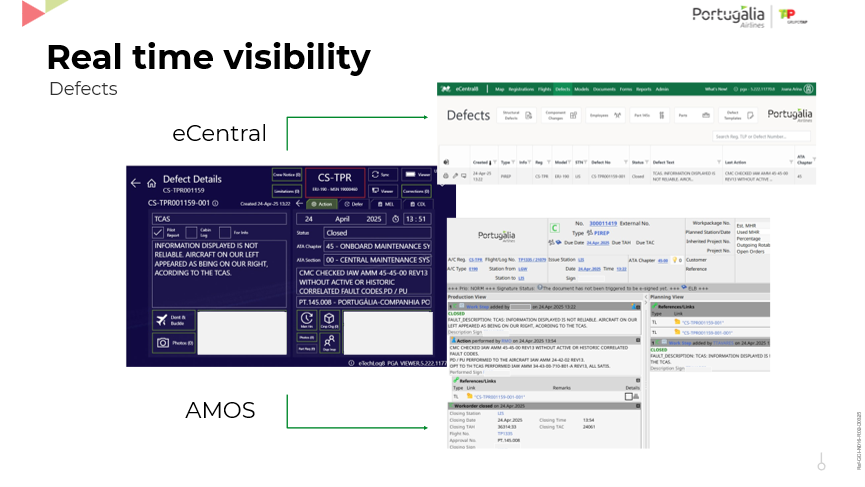This screenshot has height=487, width=865.
Task: Switch to the CDL tab
Action: pos(418,204)
